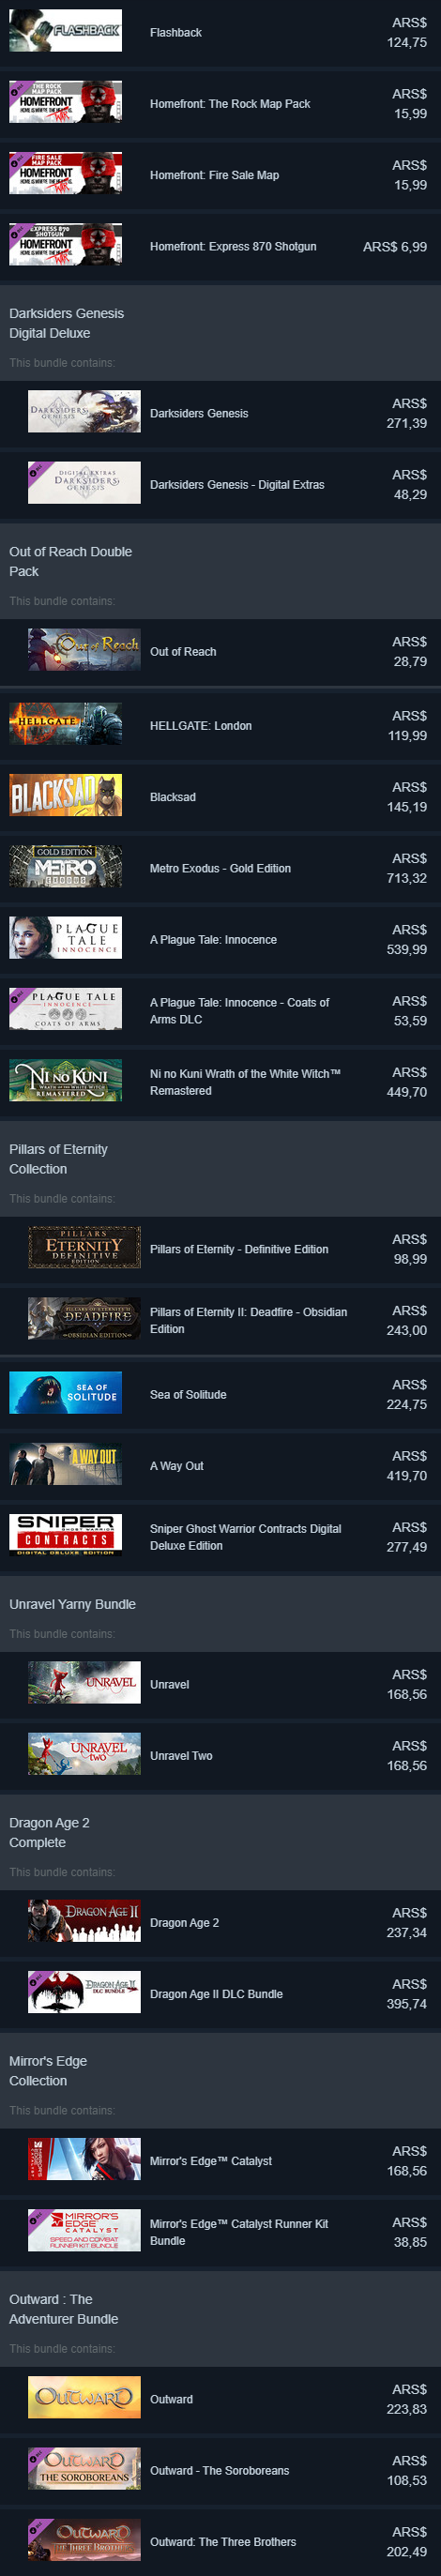The image size is (441, 2576).
Task: Open Darksiders Genesis Digital Deluxe bundle heading
Action: [67, 323]
